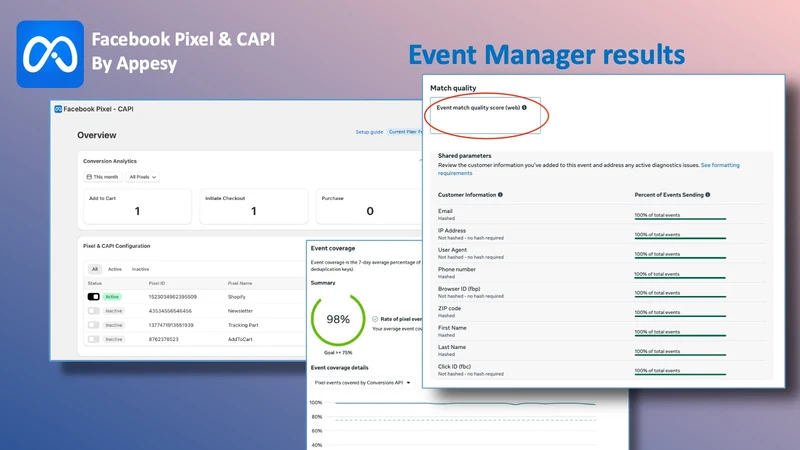Select the Inactive tab in Pixel configuration

tap(140, 269)
